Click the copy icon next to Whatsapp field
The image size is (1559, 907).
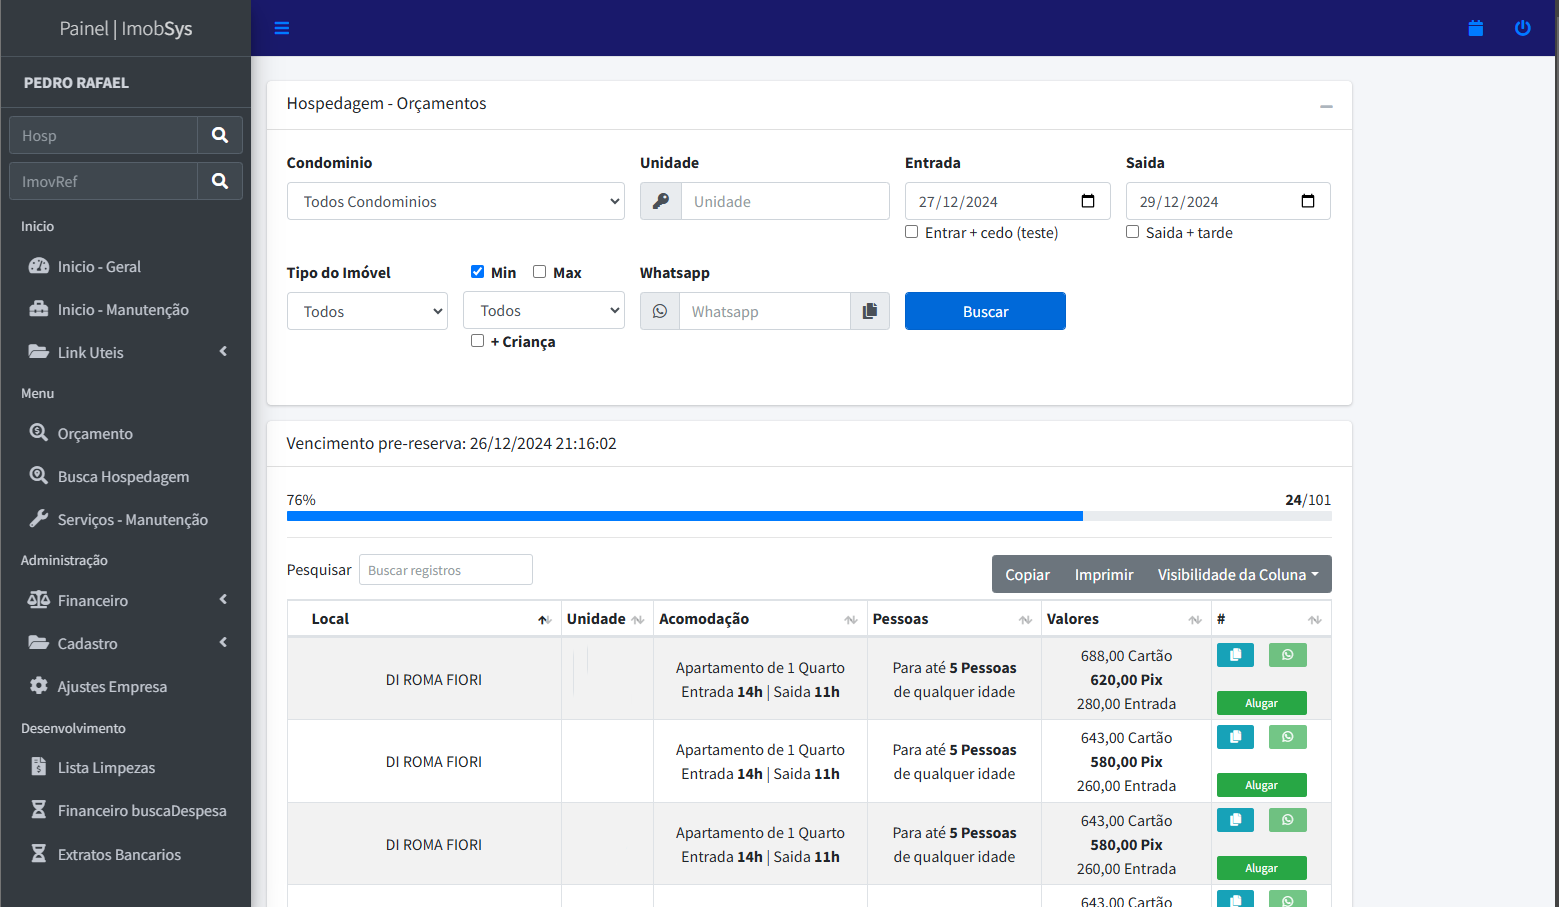870,311
